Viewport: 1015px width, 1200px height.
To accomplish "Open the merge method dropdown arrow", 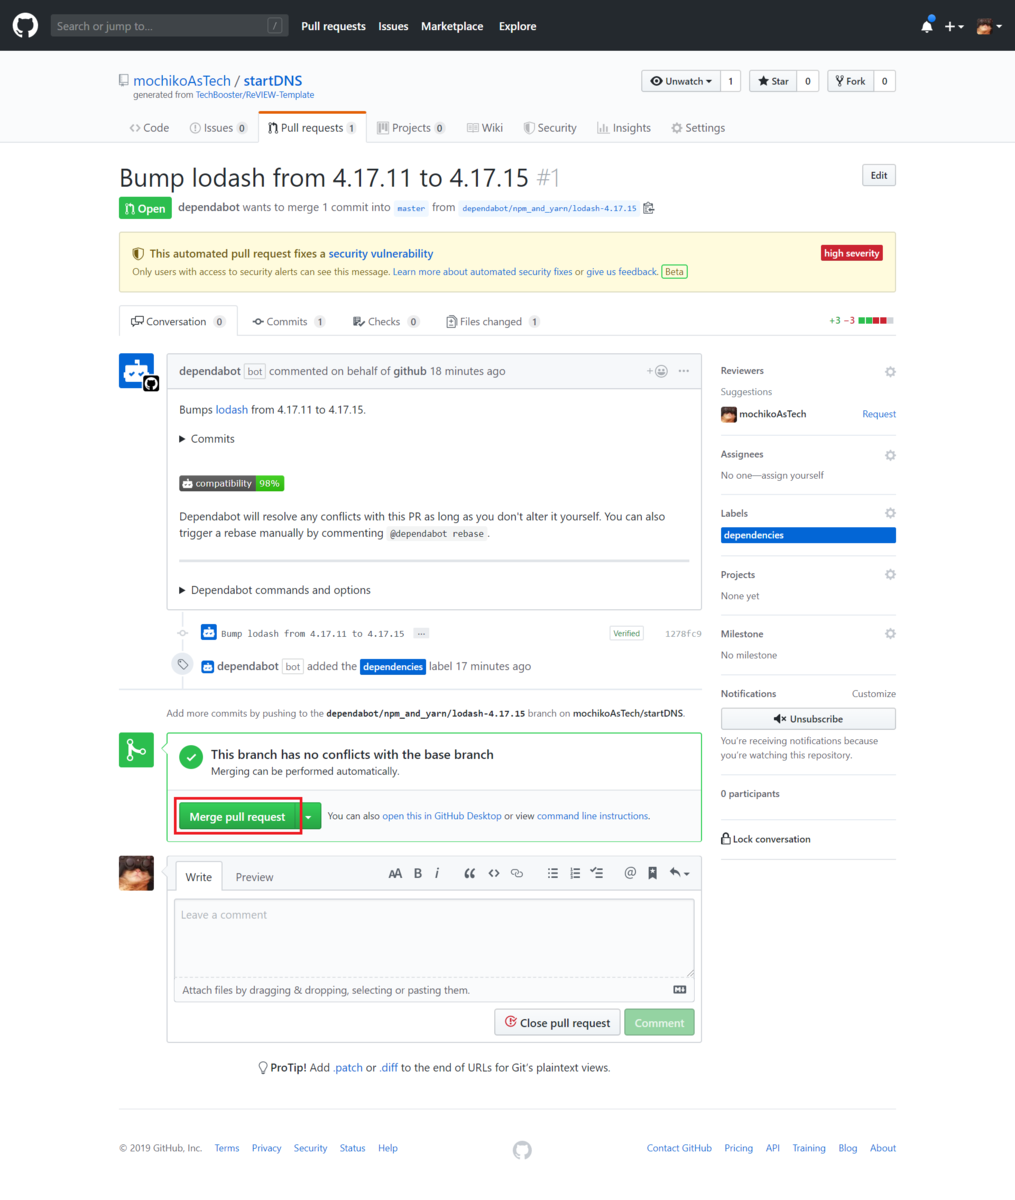I will (310, 817).
